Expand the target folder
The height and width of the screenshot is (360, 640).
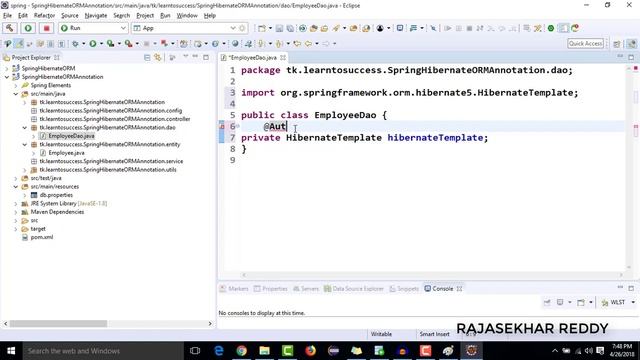tap(16, 229)
